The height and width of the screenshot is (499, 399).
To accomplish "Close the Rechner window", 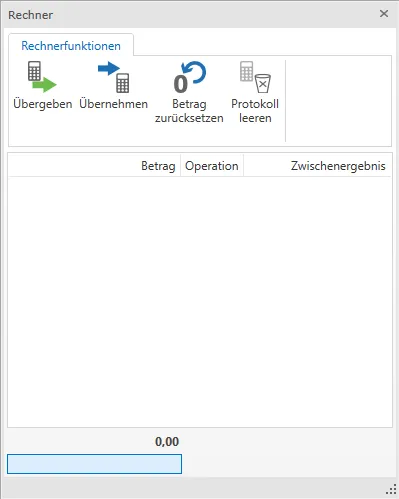I will pyautogui.click(x=384, y=14).
